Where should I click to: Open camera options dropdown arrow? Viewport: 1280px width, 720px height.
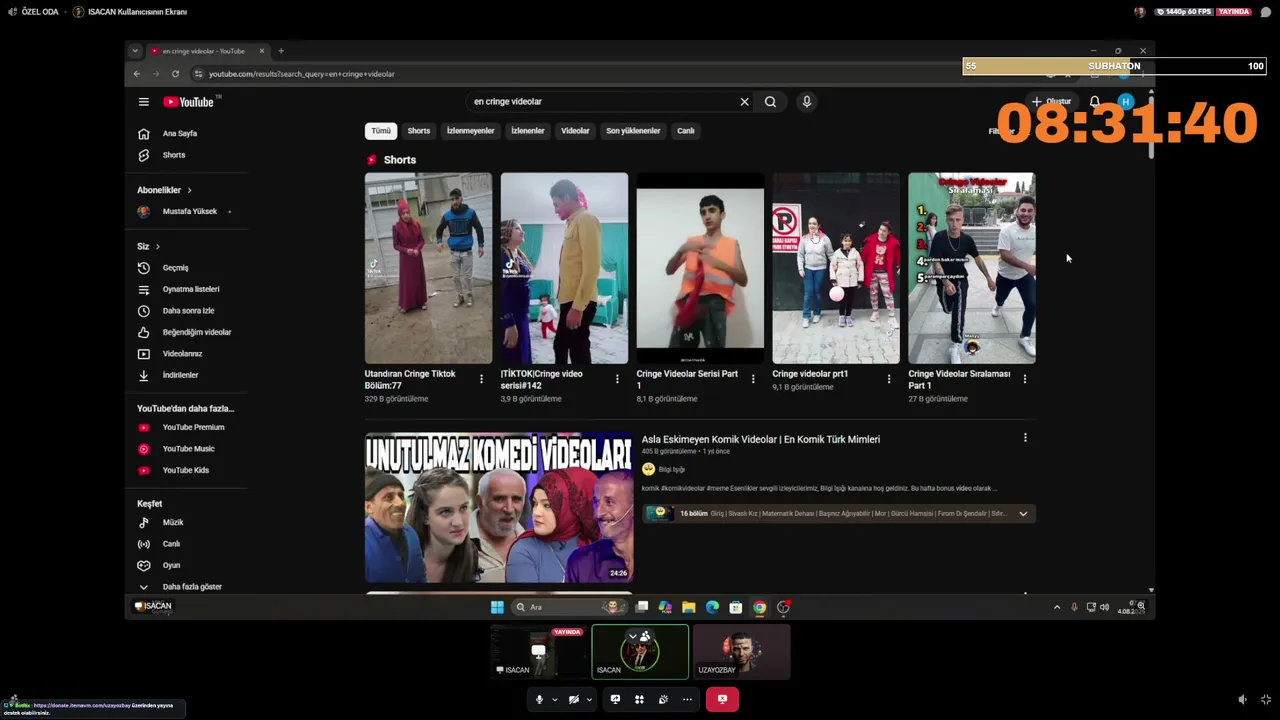click(590, 700)
